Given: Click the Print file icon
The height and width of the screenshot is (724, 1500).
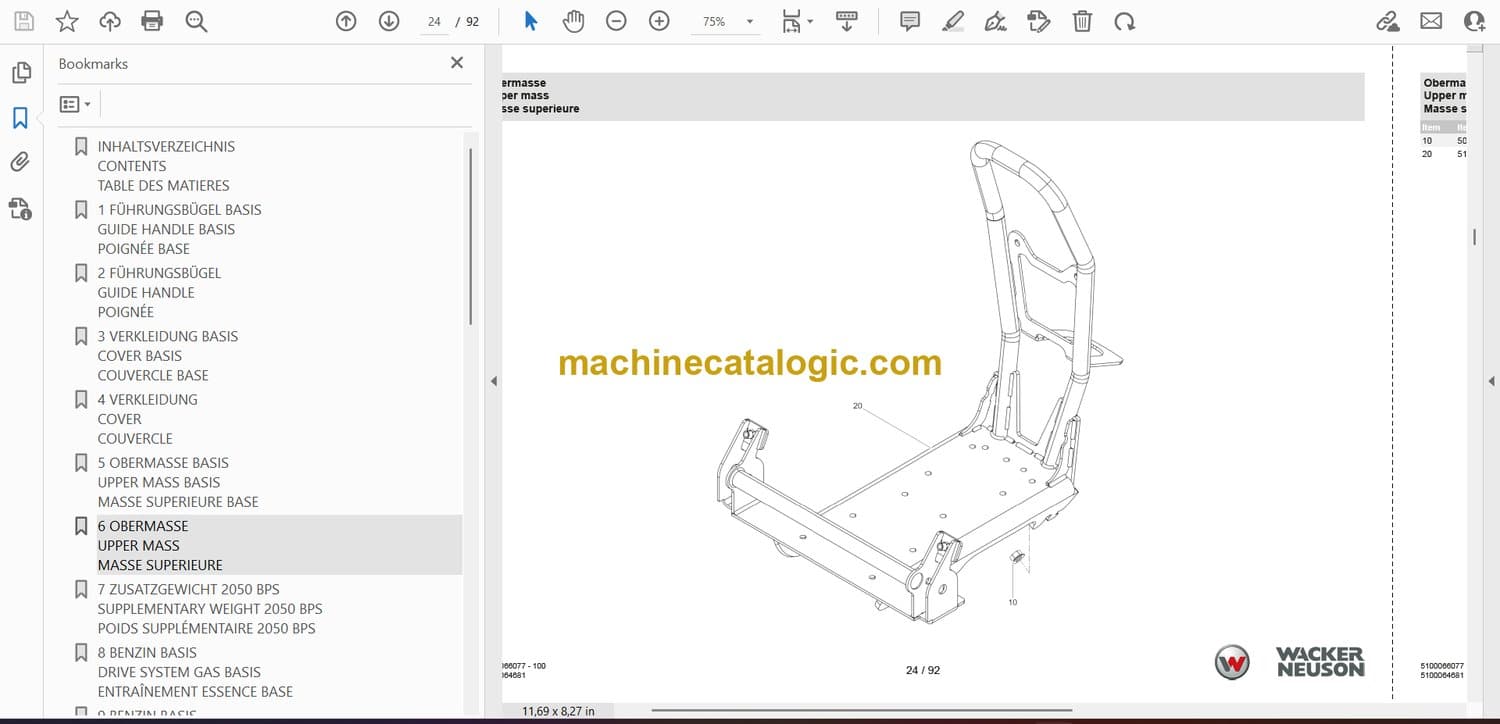Looking at the screenshot, I should tap(152, 21).
